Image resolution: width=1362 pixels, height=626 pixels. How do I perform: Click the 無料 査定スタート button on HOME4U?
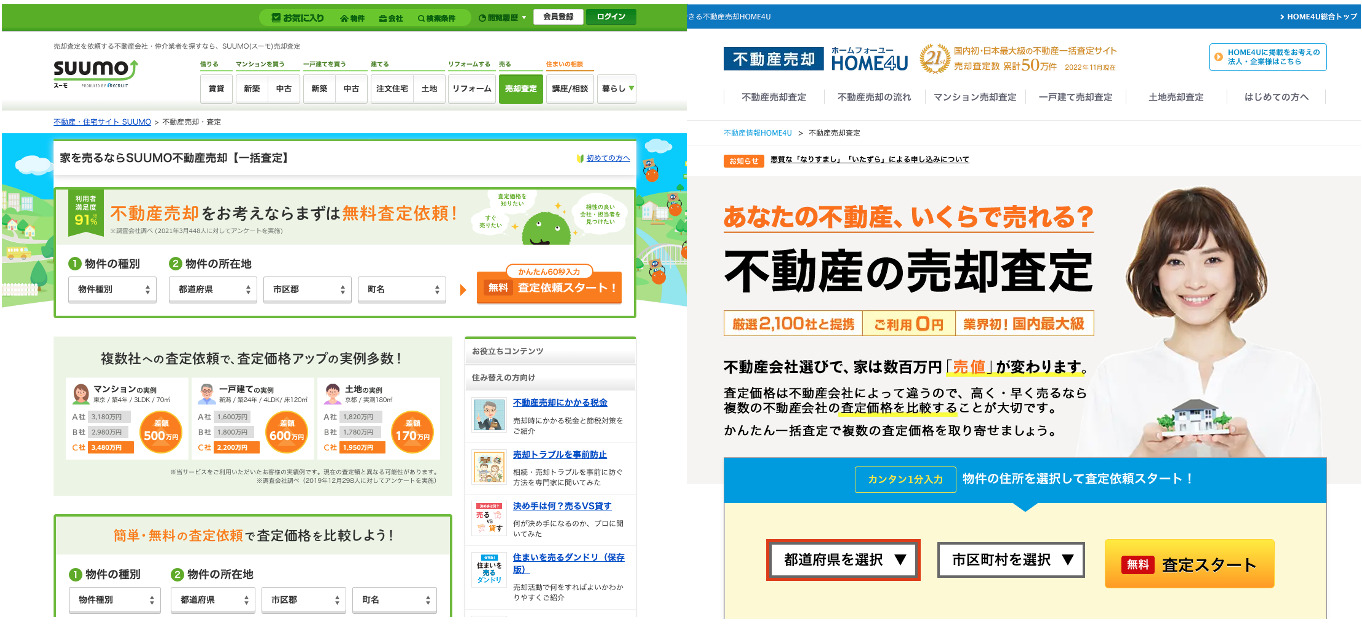tap(1189, 564)
